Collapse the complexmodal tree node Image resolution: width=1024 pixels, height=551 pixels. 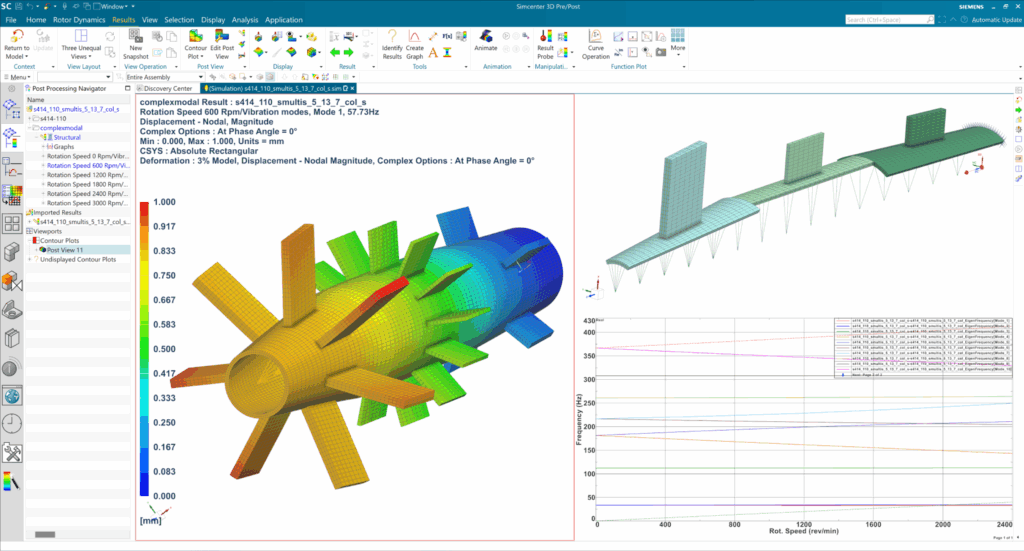click(x=30, y=128)
